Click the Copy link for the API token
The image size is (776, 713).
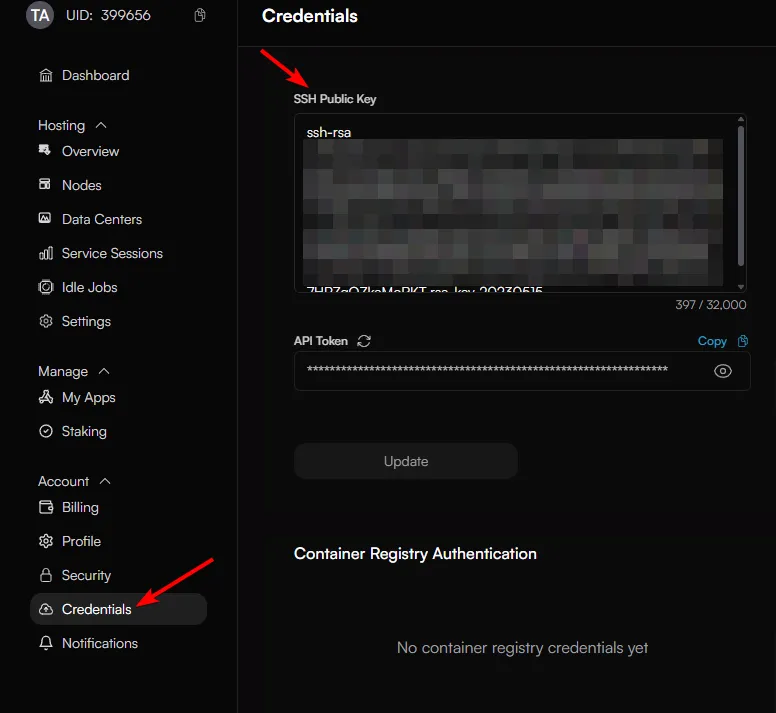tap(712, 341)
